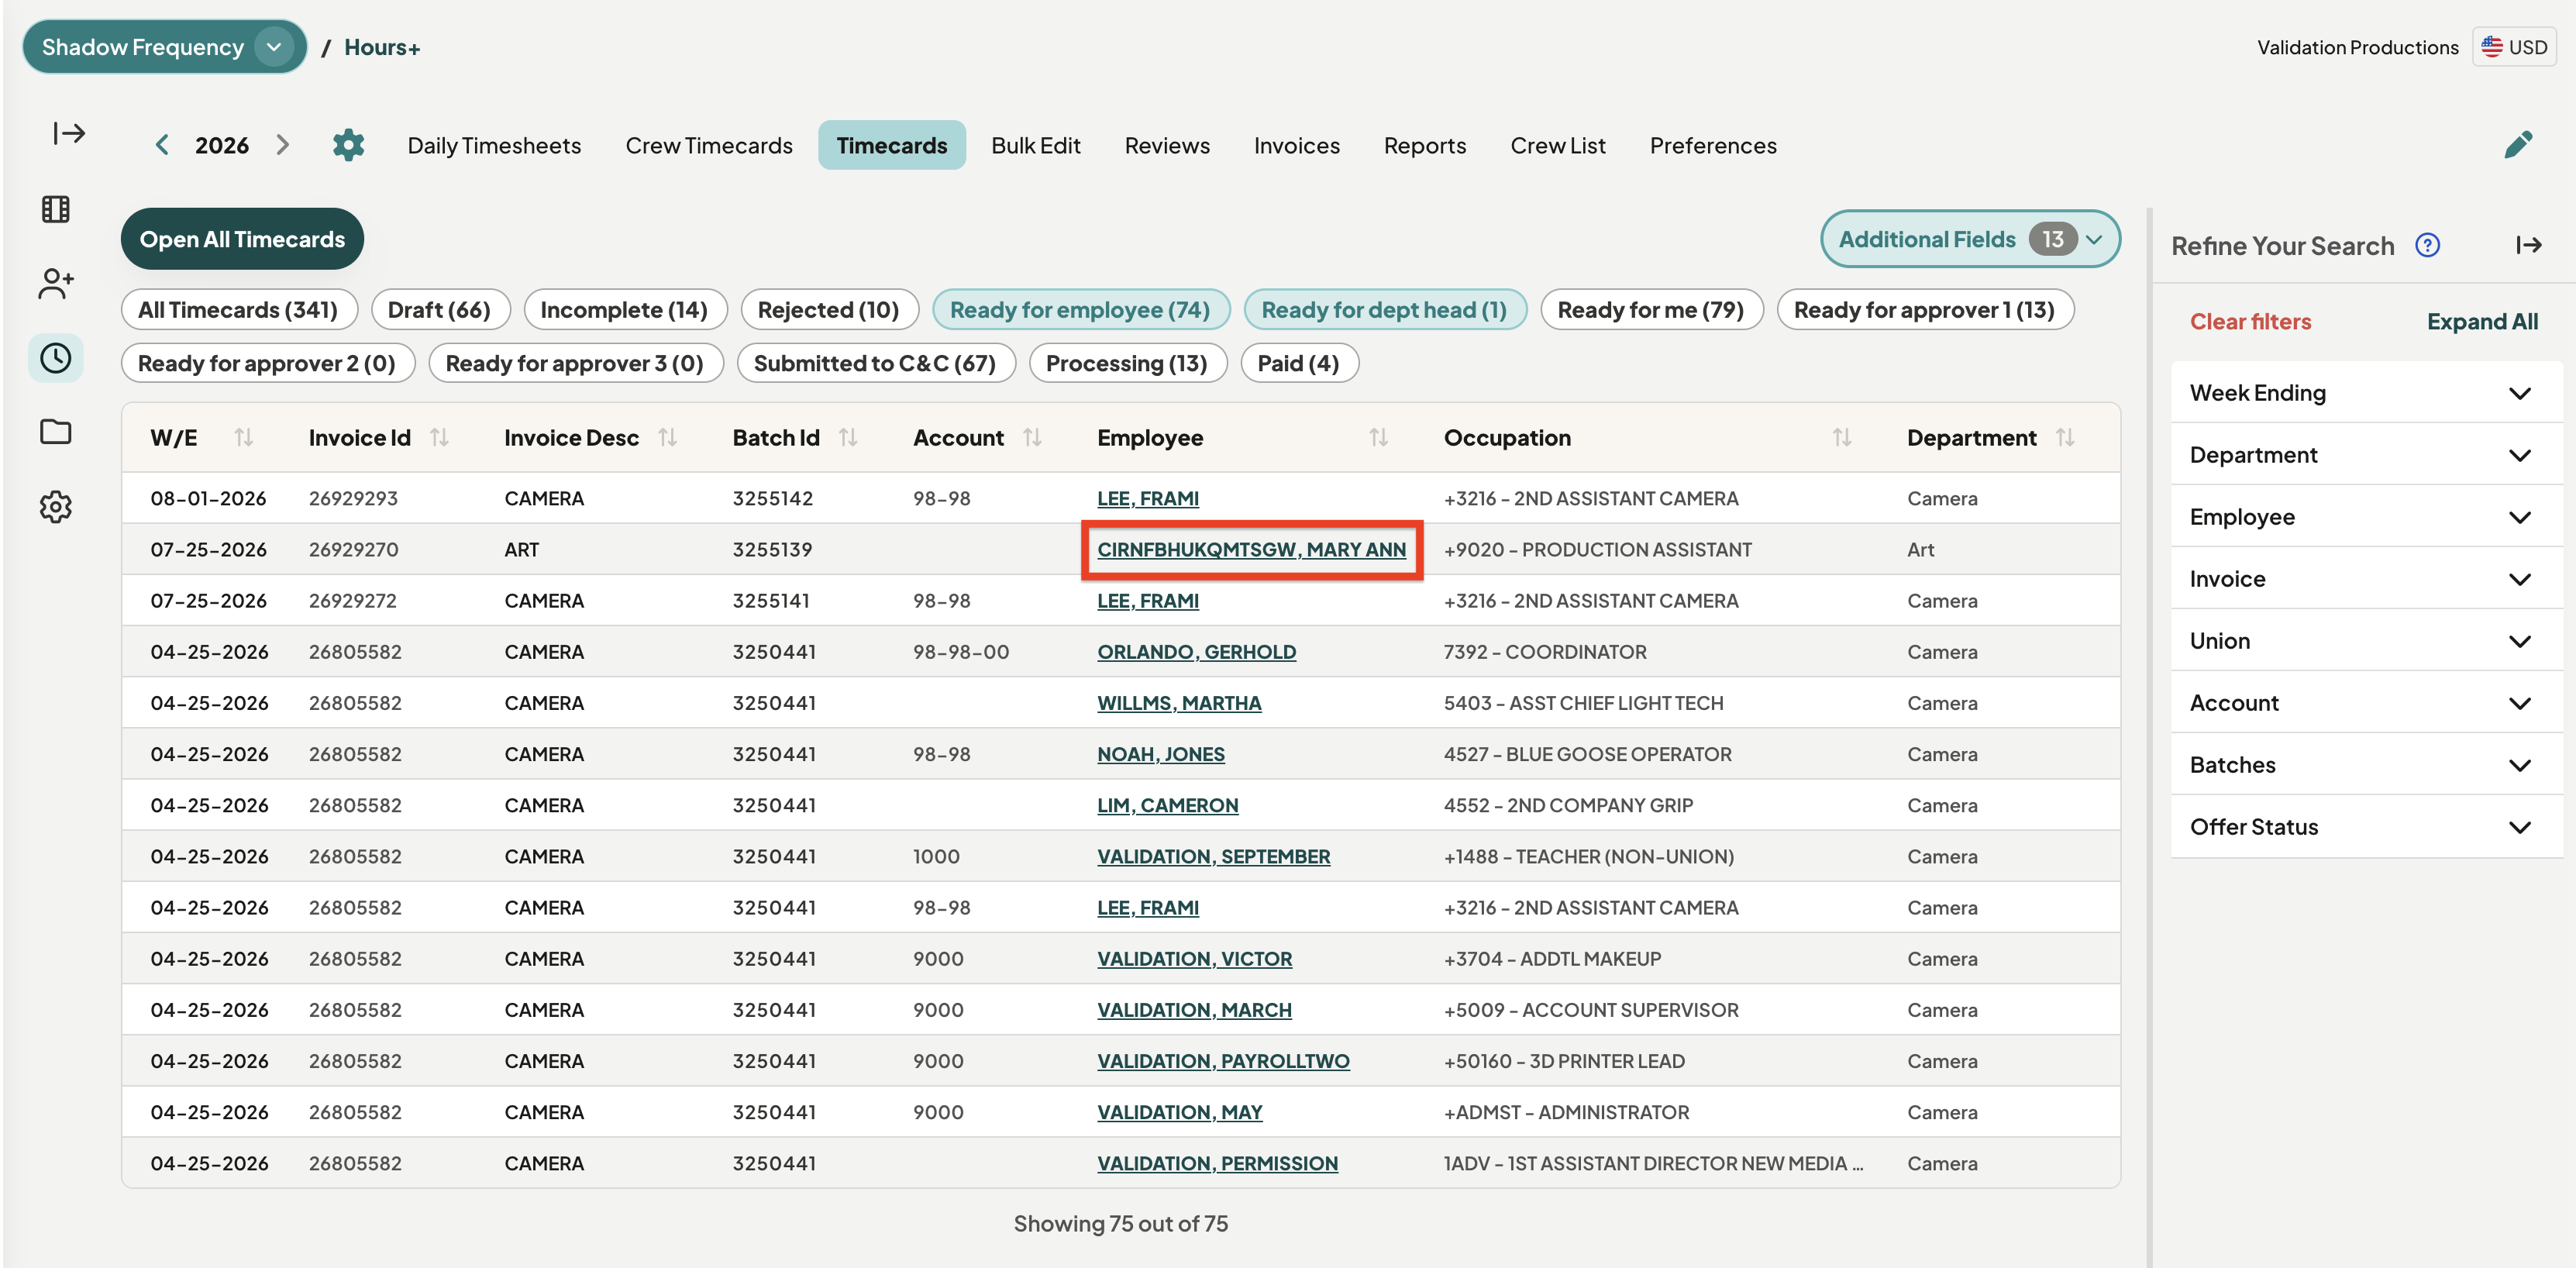Click the pencil edit icon
The width and height of the screenshot is (2576, 1268).
click(2518, 145)
